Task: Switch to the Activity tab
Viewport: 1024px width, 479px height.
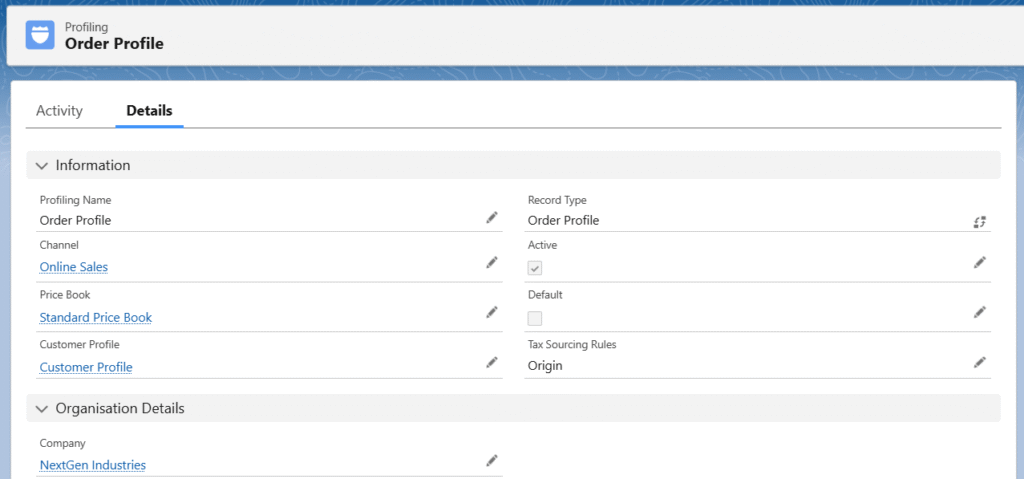Action: point(59,111)
